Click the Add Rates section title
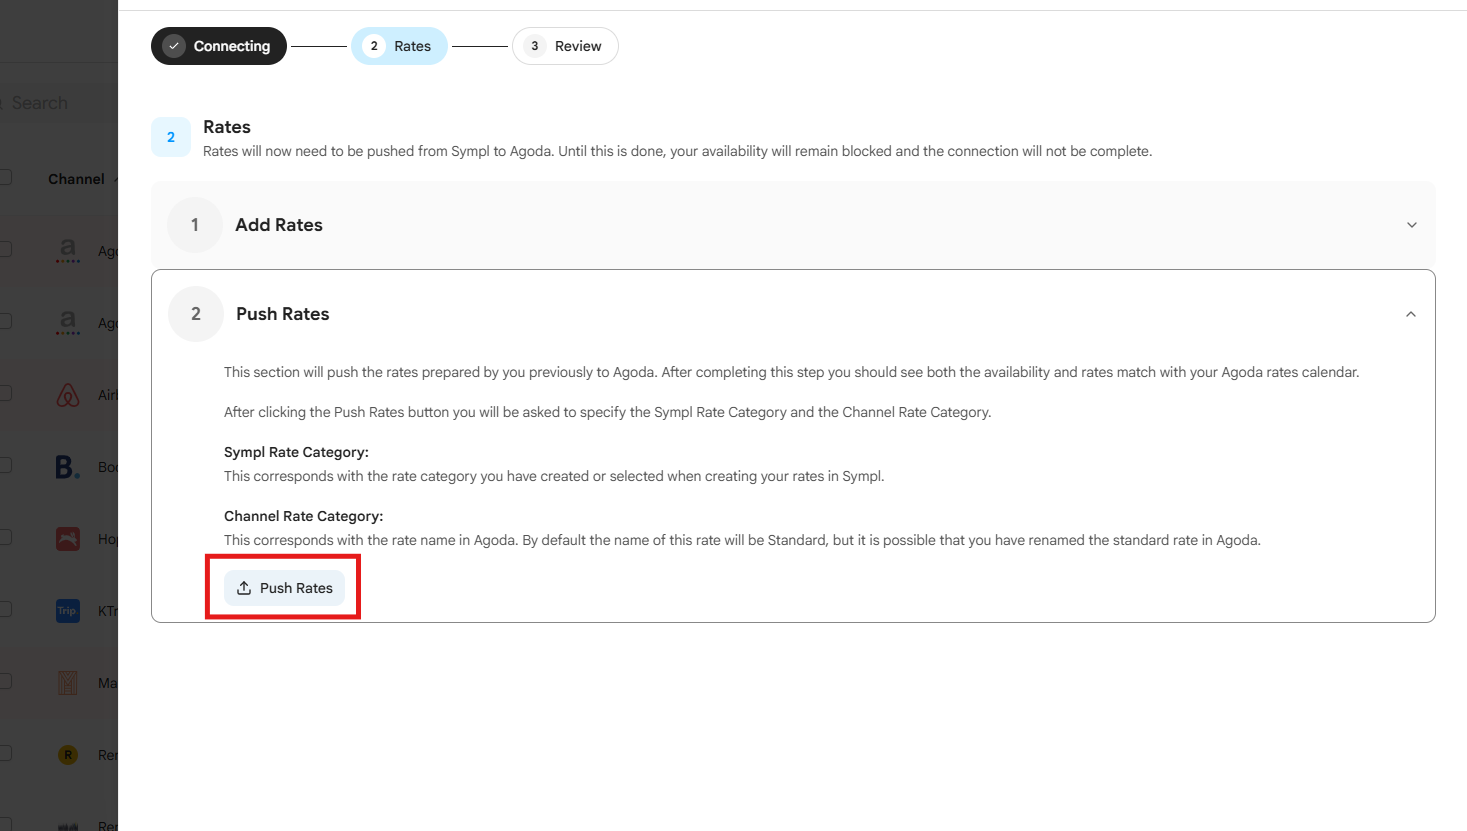This screenshot has height=831, width=1467. pos(279,225)
